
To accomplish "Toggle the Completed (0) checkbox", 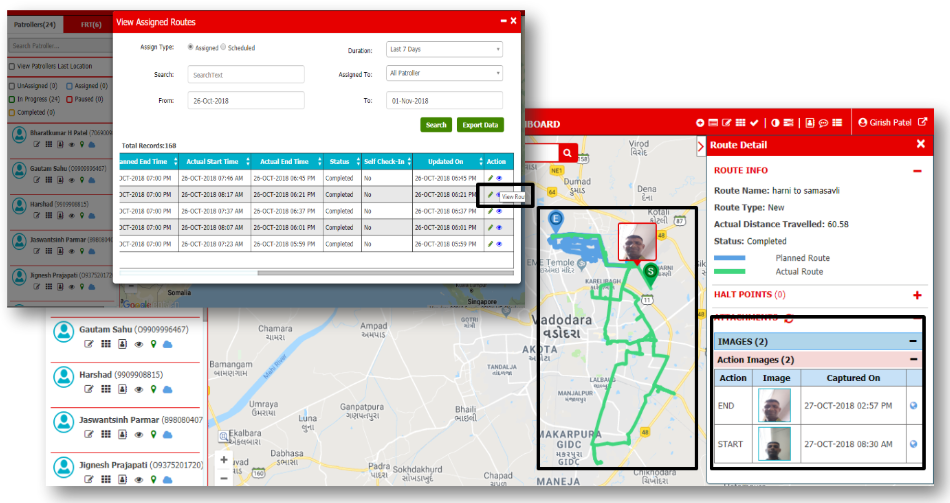I will [x=12, y=113].
